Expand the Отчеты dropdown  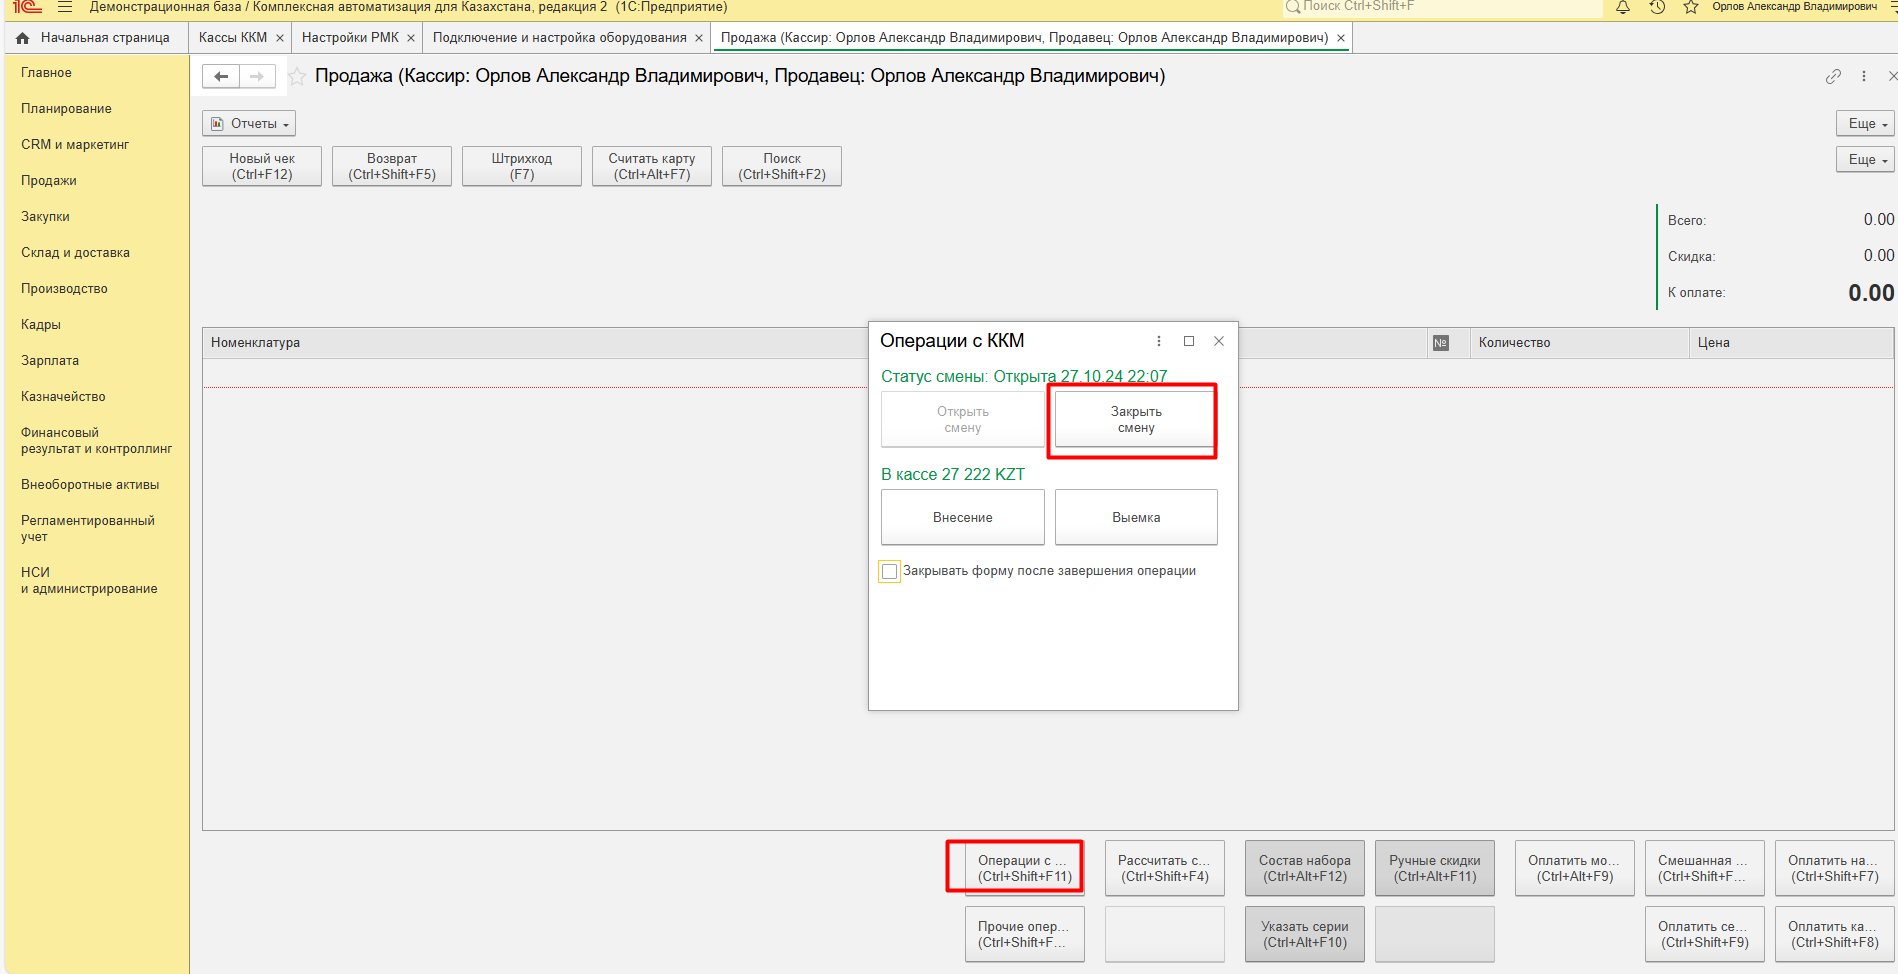coord(249,124)
